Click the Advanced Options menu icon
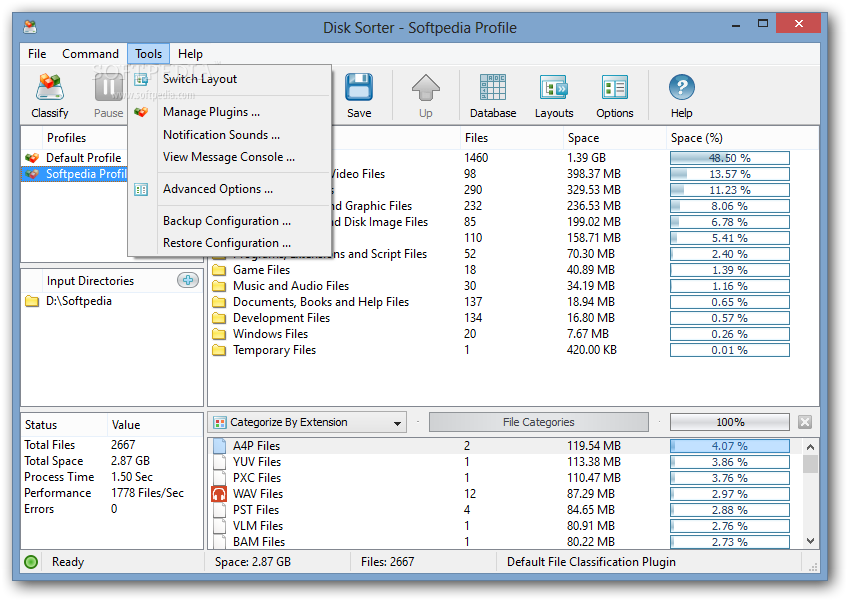This screenshot has height=601, width=848. coord(141,189)
